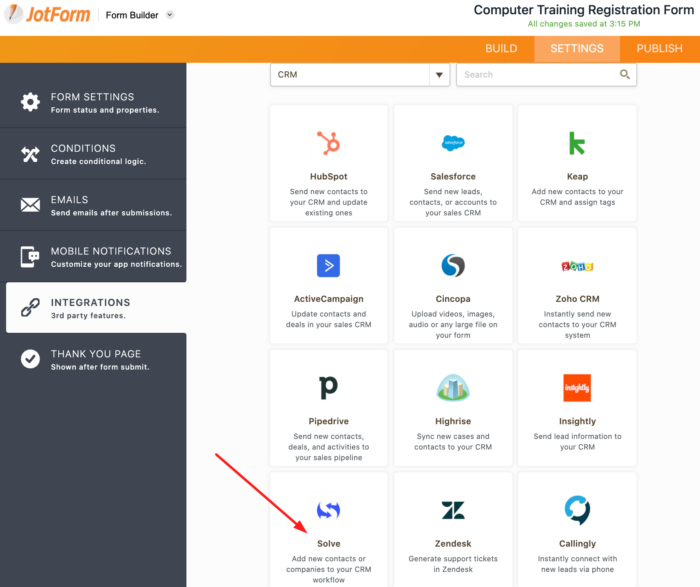Click 'Instantly connect with new leads via phone'
The width and height of the screenshot is (700, 587).
click(x=577, y=564)
